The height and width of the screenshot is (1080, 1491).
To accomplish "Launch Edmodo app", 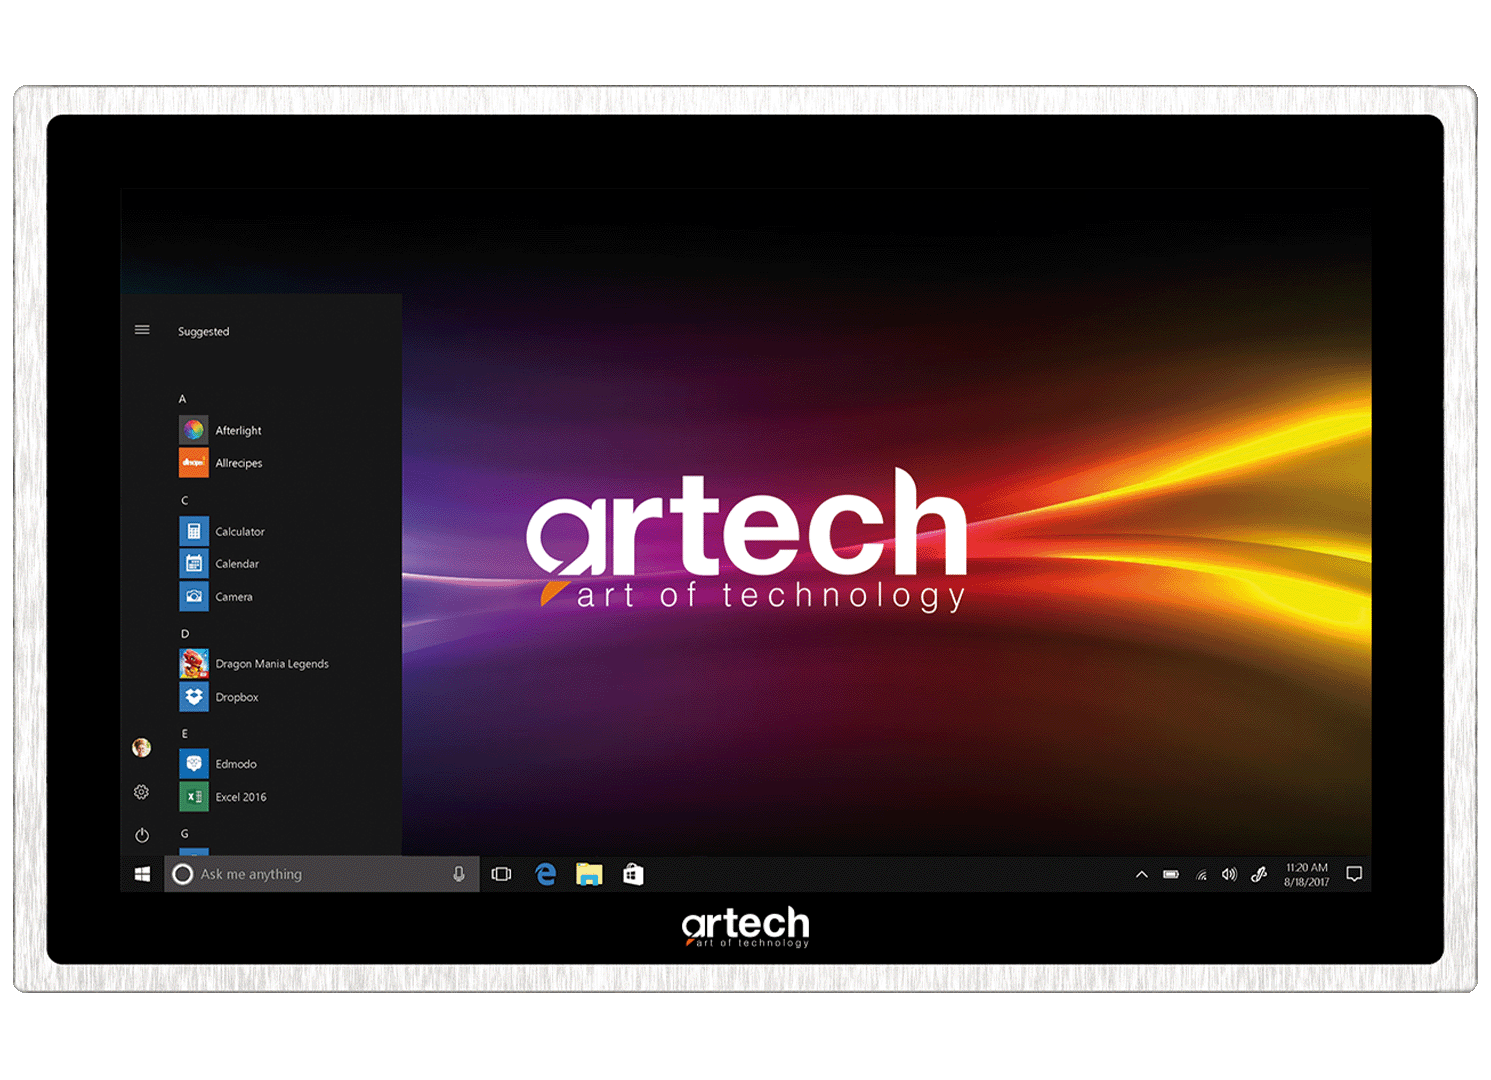I will (x=194, y=764).
